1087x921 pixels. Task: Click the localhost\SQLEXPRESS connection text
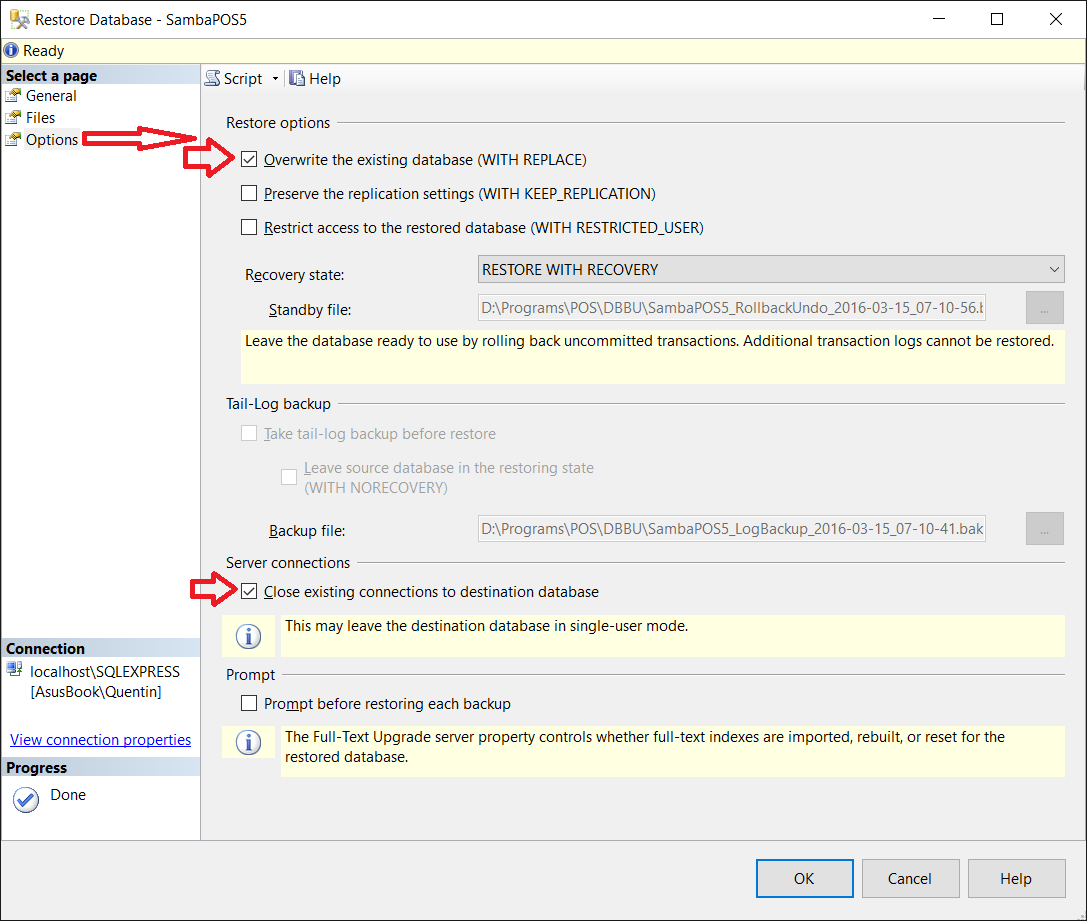[105, 672]
